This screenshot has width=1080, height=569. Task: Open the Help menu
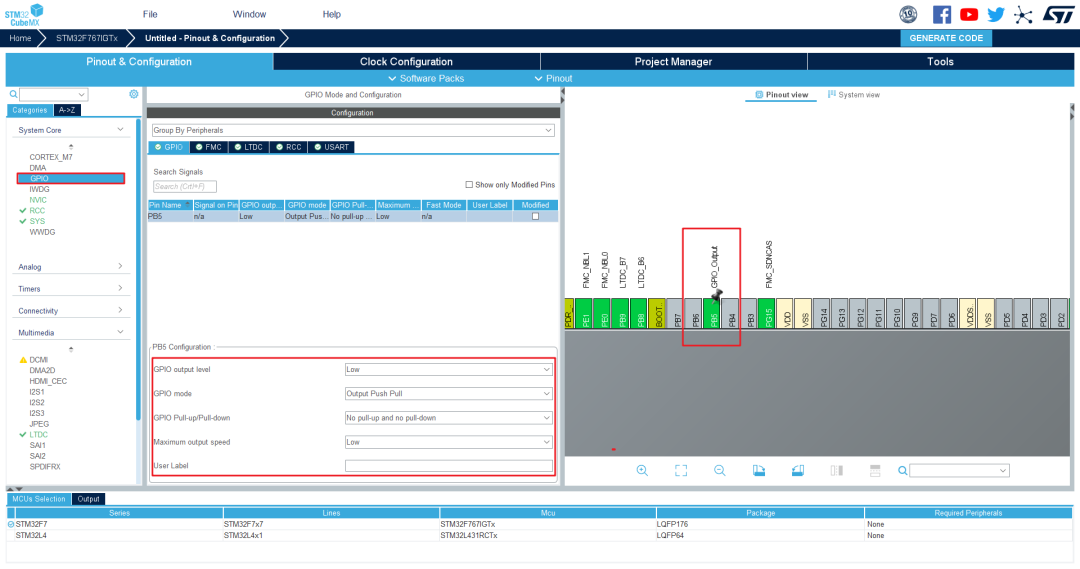point(332,14)
